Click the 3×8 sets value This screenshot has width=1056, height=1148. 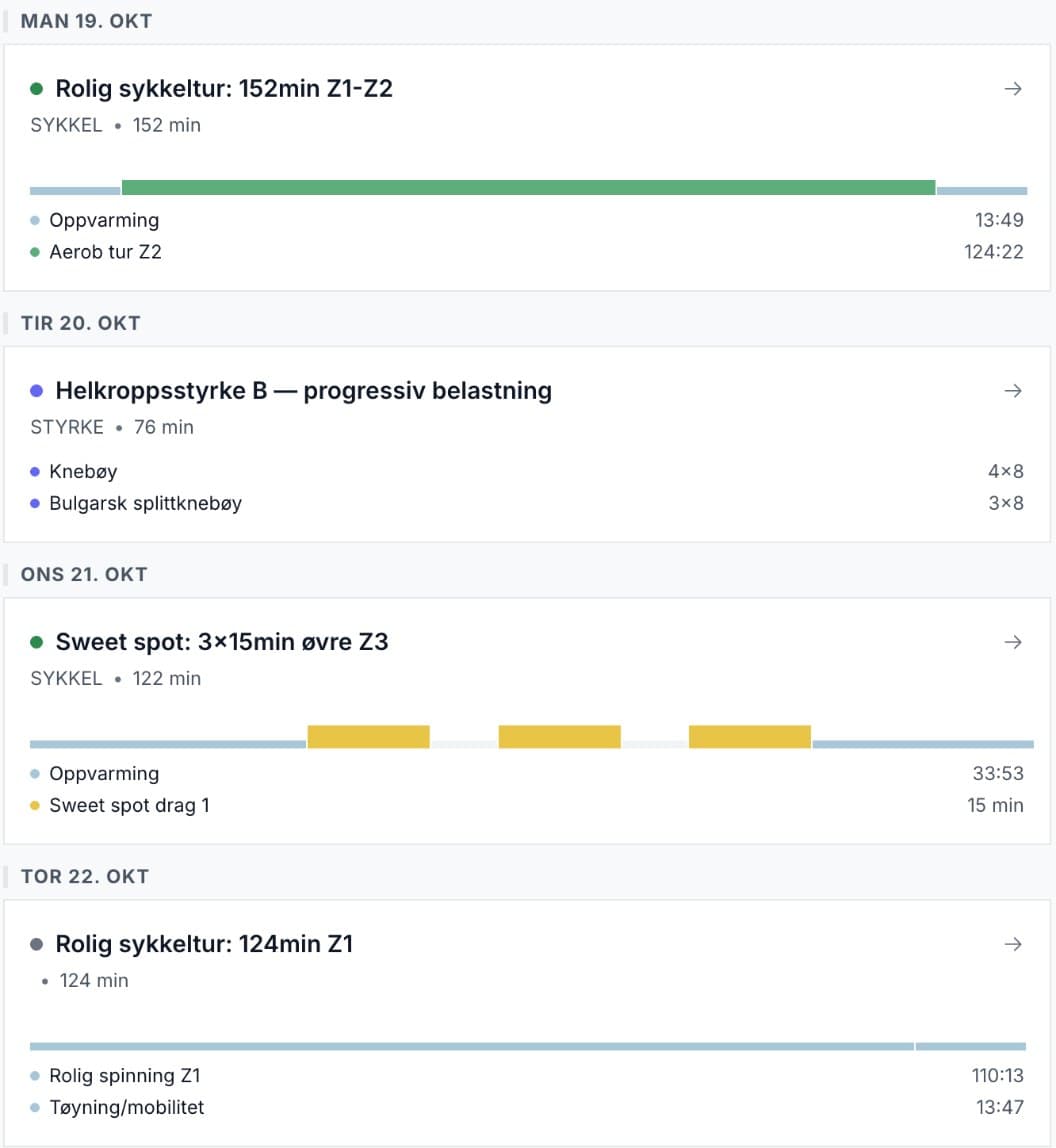pos(1006,504)
